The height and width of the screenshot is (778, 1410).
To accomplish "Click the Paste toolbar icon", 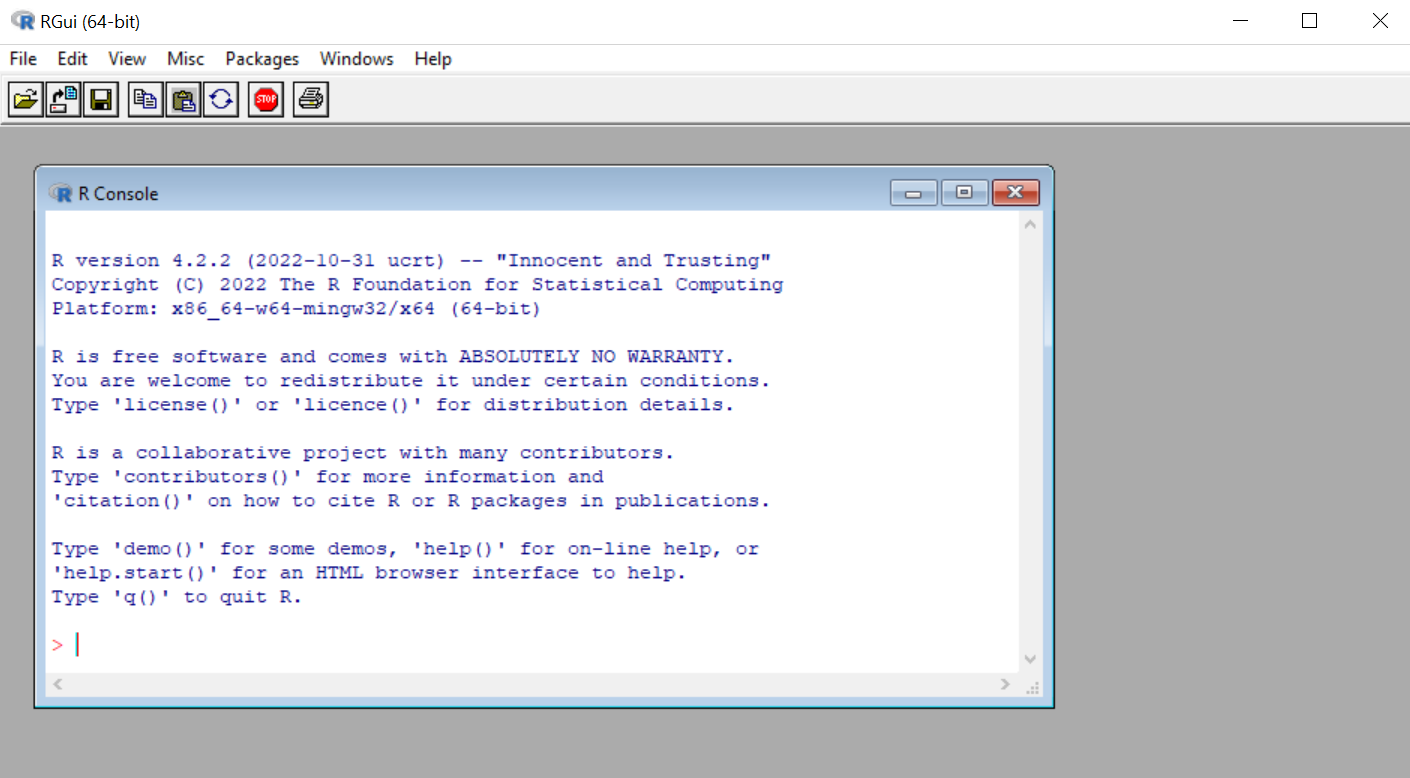I will coord(183,99).
